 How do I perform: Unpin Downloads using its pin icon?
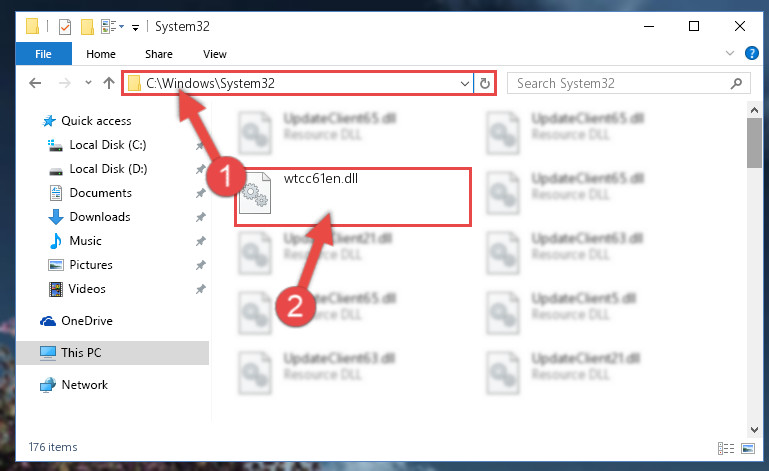[x=200, y=217]
